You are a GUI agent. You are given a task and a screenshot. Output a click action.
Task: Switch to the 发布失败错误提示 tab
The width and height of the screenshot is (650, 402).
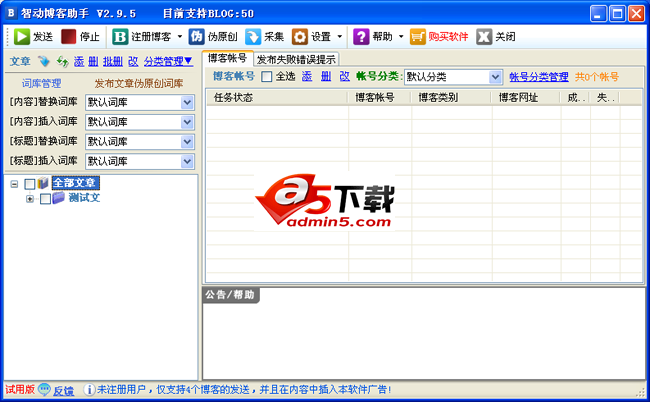point(296,59)
